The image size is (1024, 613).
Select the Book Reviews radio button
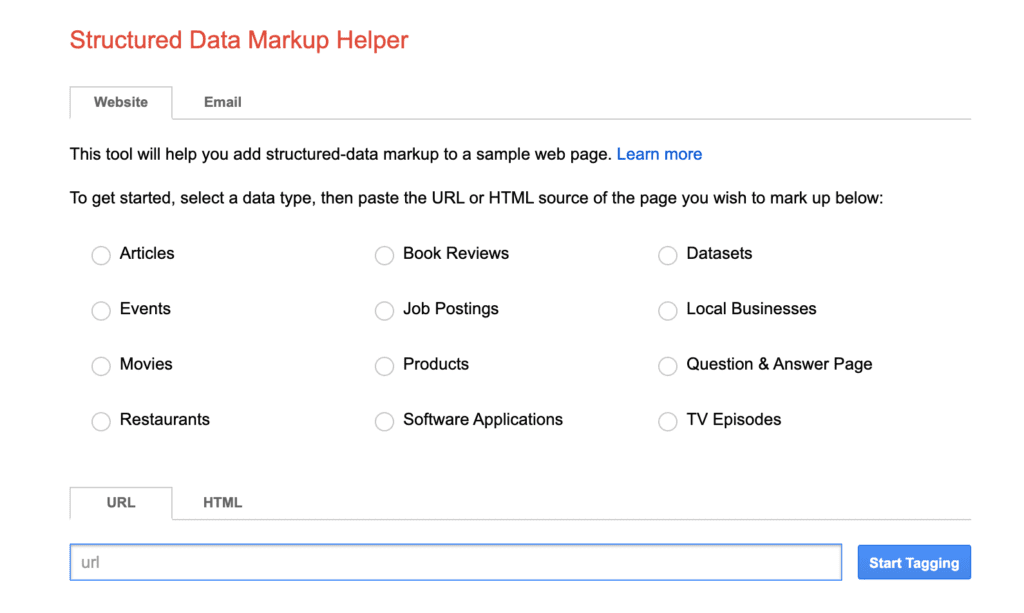coord(385,255)
